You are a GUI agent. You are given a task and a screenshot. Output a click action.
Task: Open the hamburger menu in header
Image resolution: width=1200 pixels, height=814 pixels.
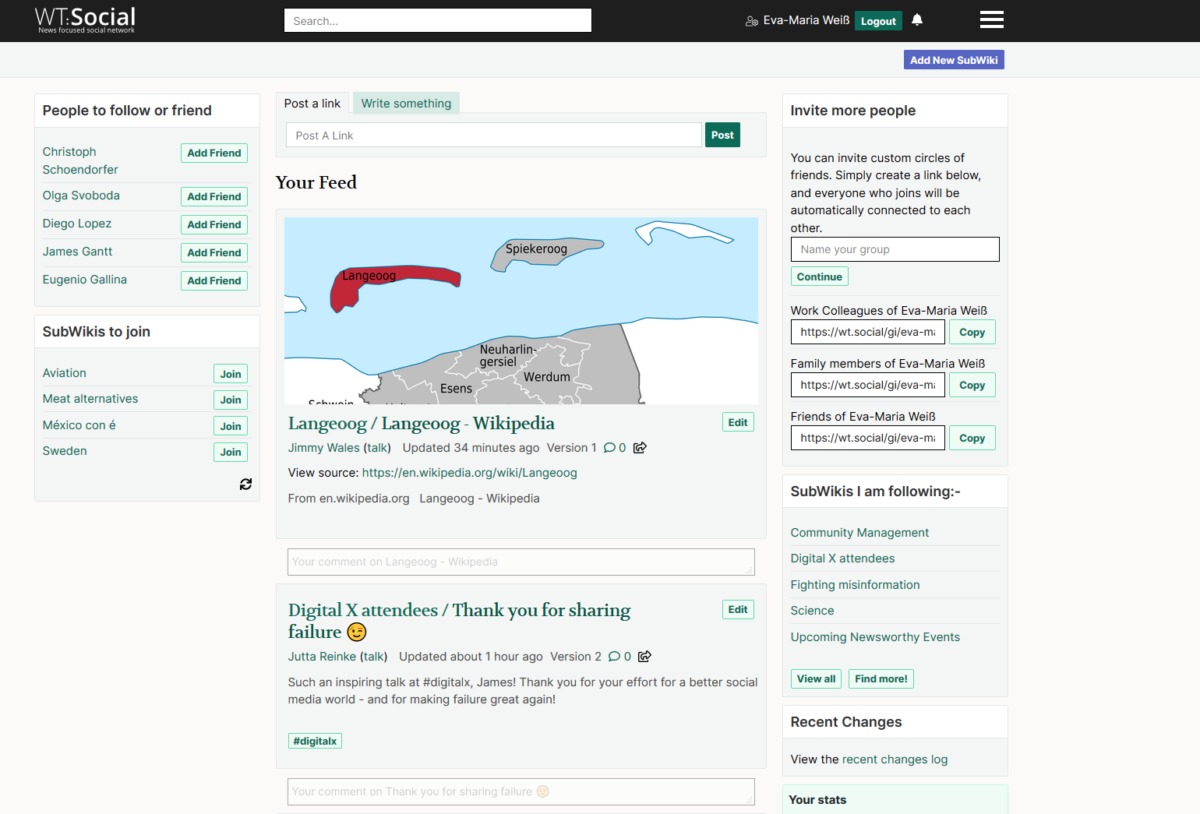[991, 20]
